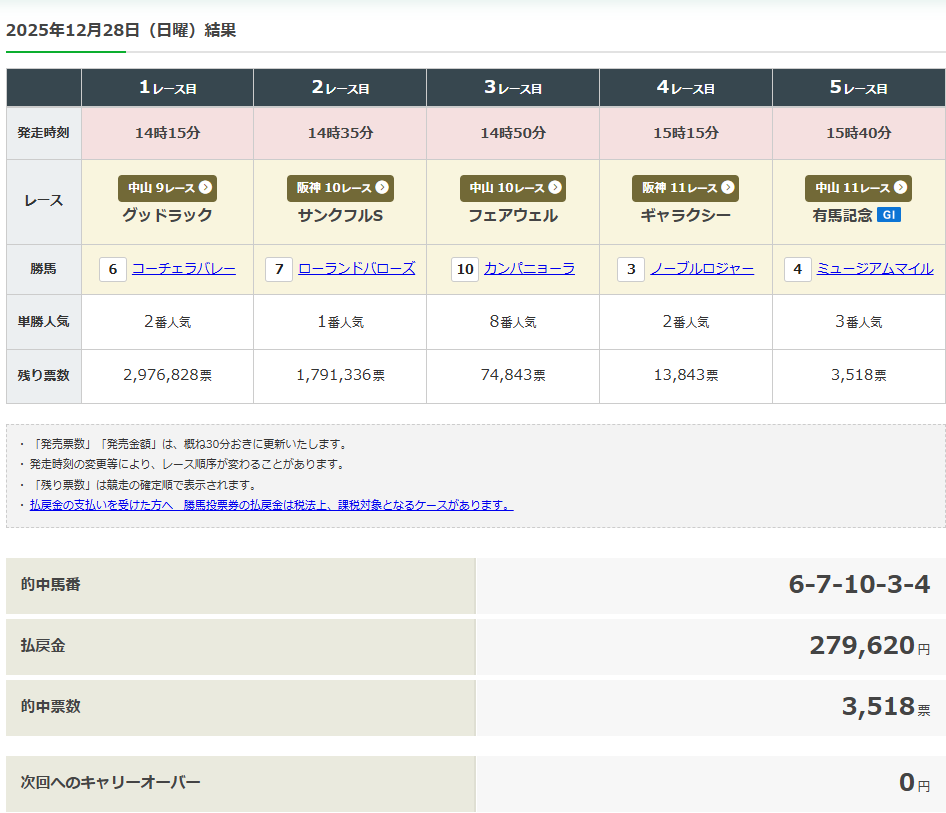Screen dimensions: 946x813
Task: Open the 払戻金 tax notice link
Action: (x=271, y=505)
